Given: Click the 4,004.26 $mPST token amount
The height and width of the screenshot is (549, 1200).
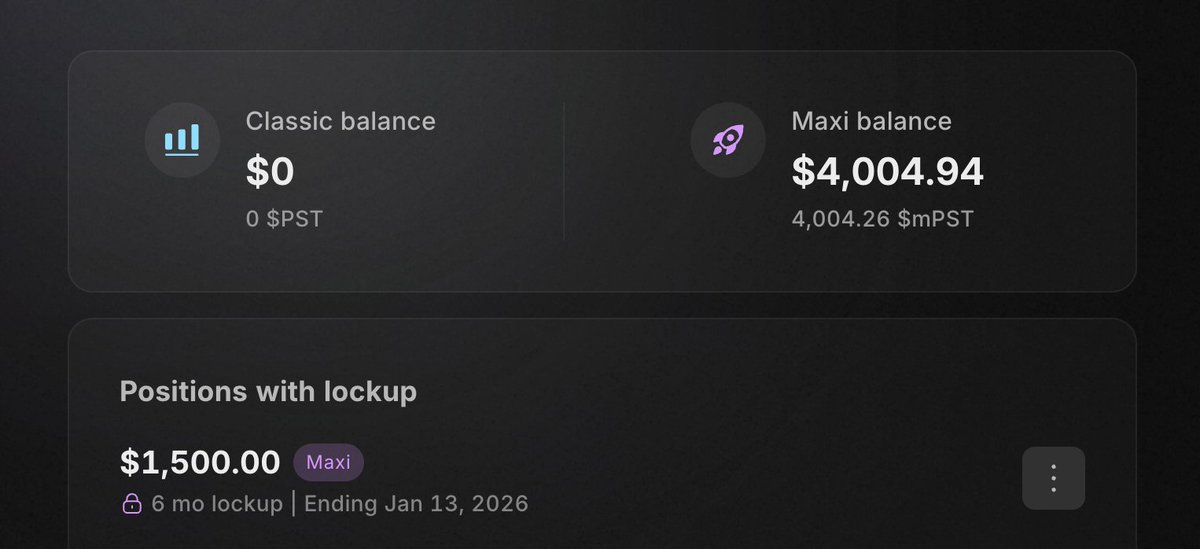Looking at the screenshot, I should point(883,218).
